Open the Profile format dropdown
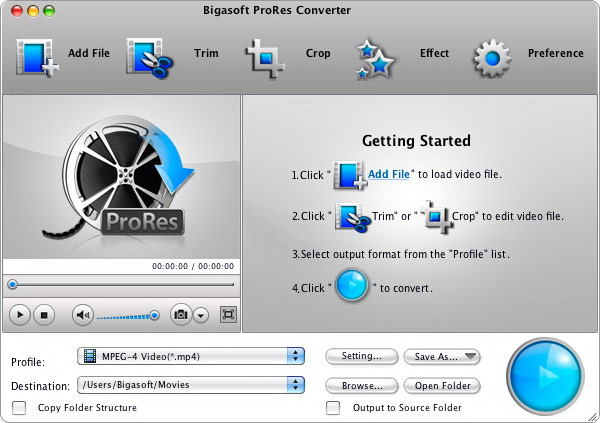This screenshot has height=423, width=600. click(x=191, y=356)
